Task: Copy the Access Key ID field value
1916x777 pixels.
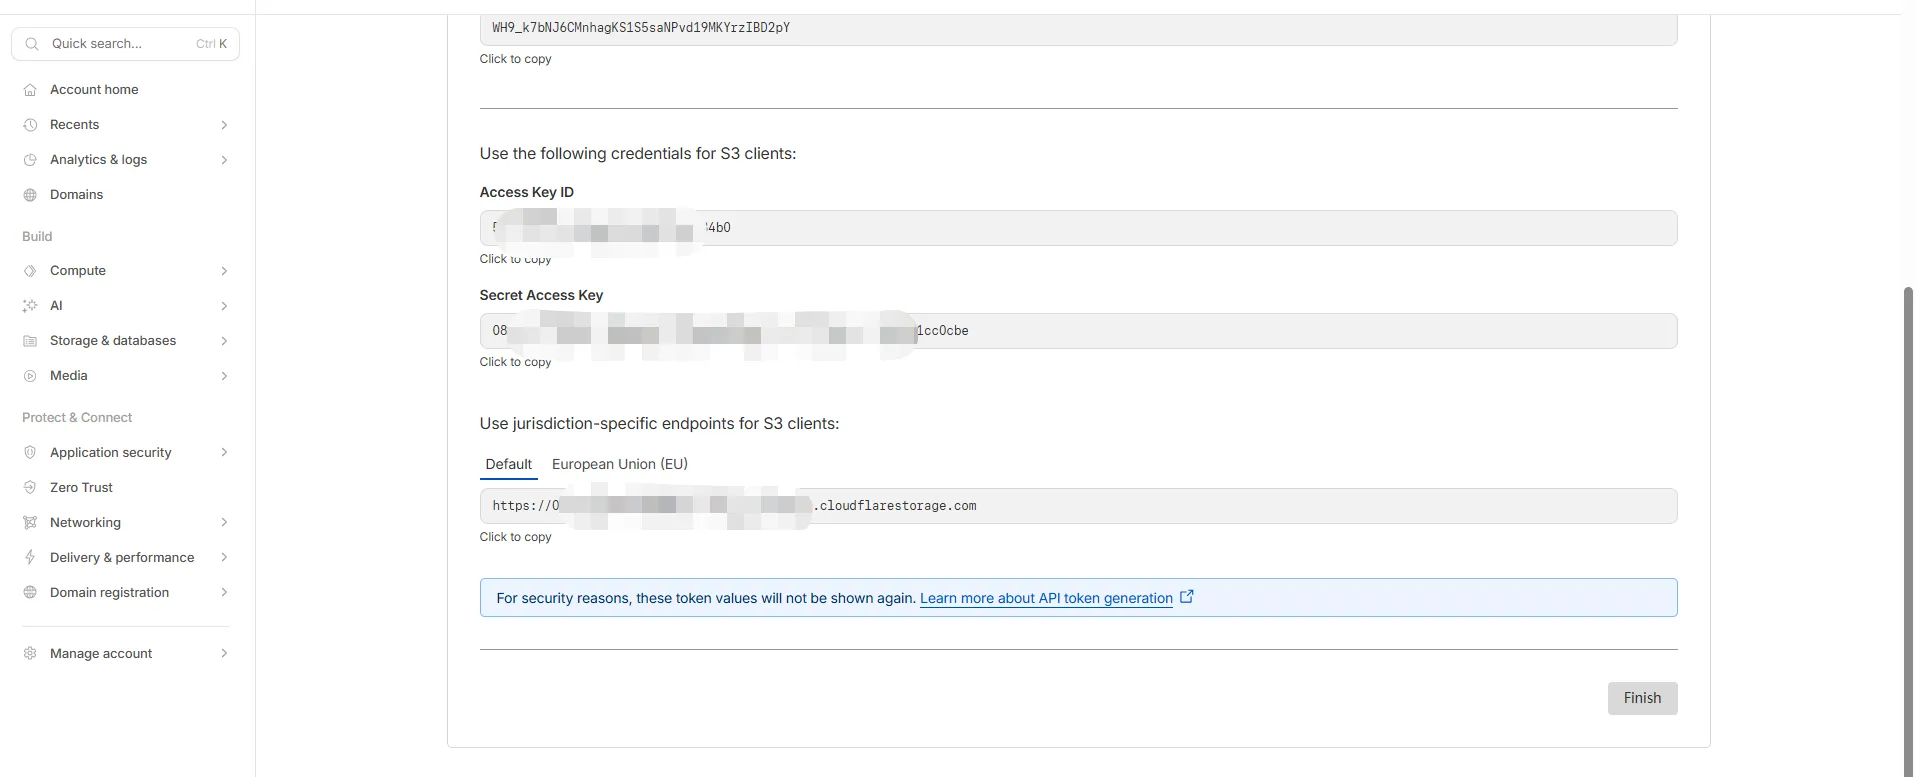Action: coord(1077,228)
